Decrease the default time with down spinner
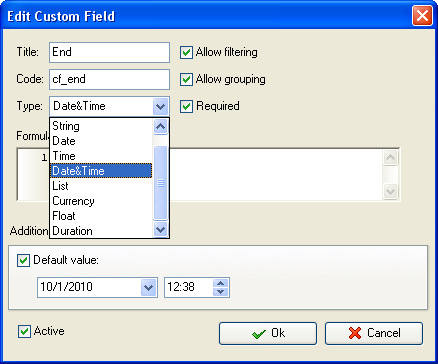 (220, 291)
